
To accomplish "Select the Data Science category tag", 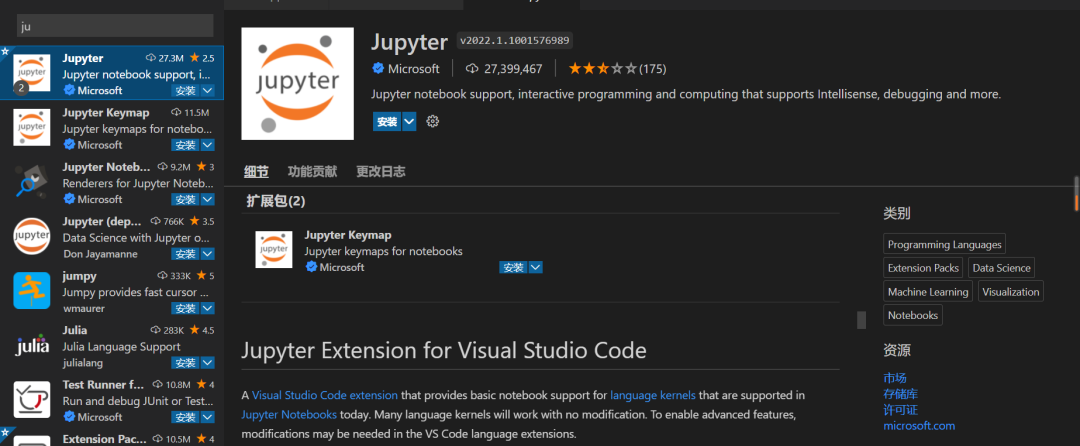I will [x=1001, y=268].
